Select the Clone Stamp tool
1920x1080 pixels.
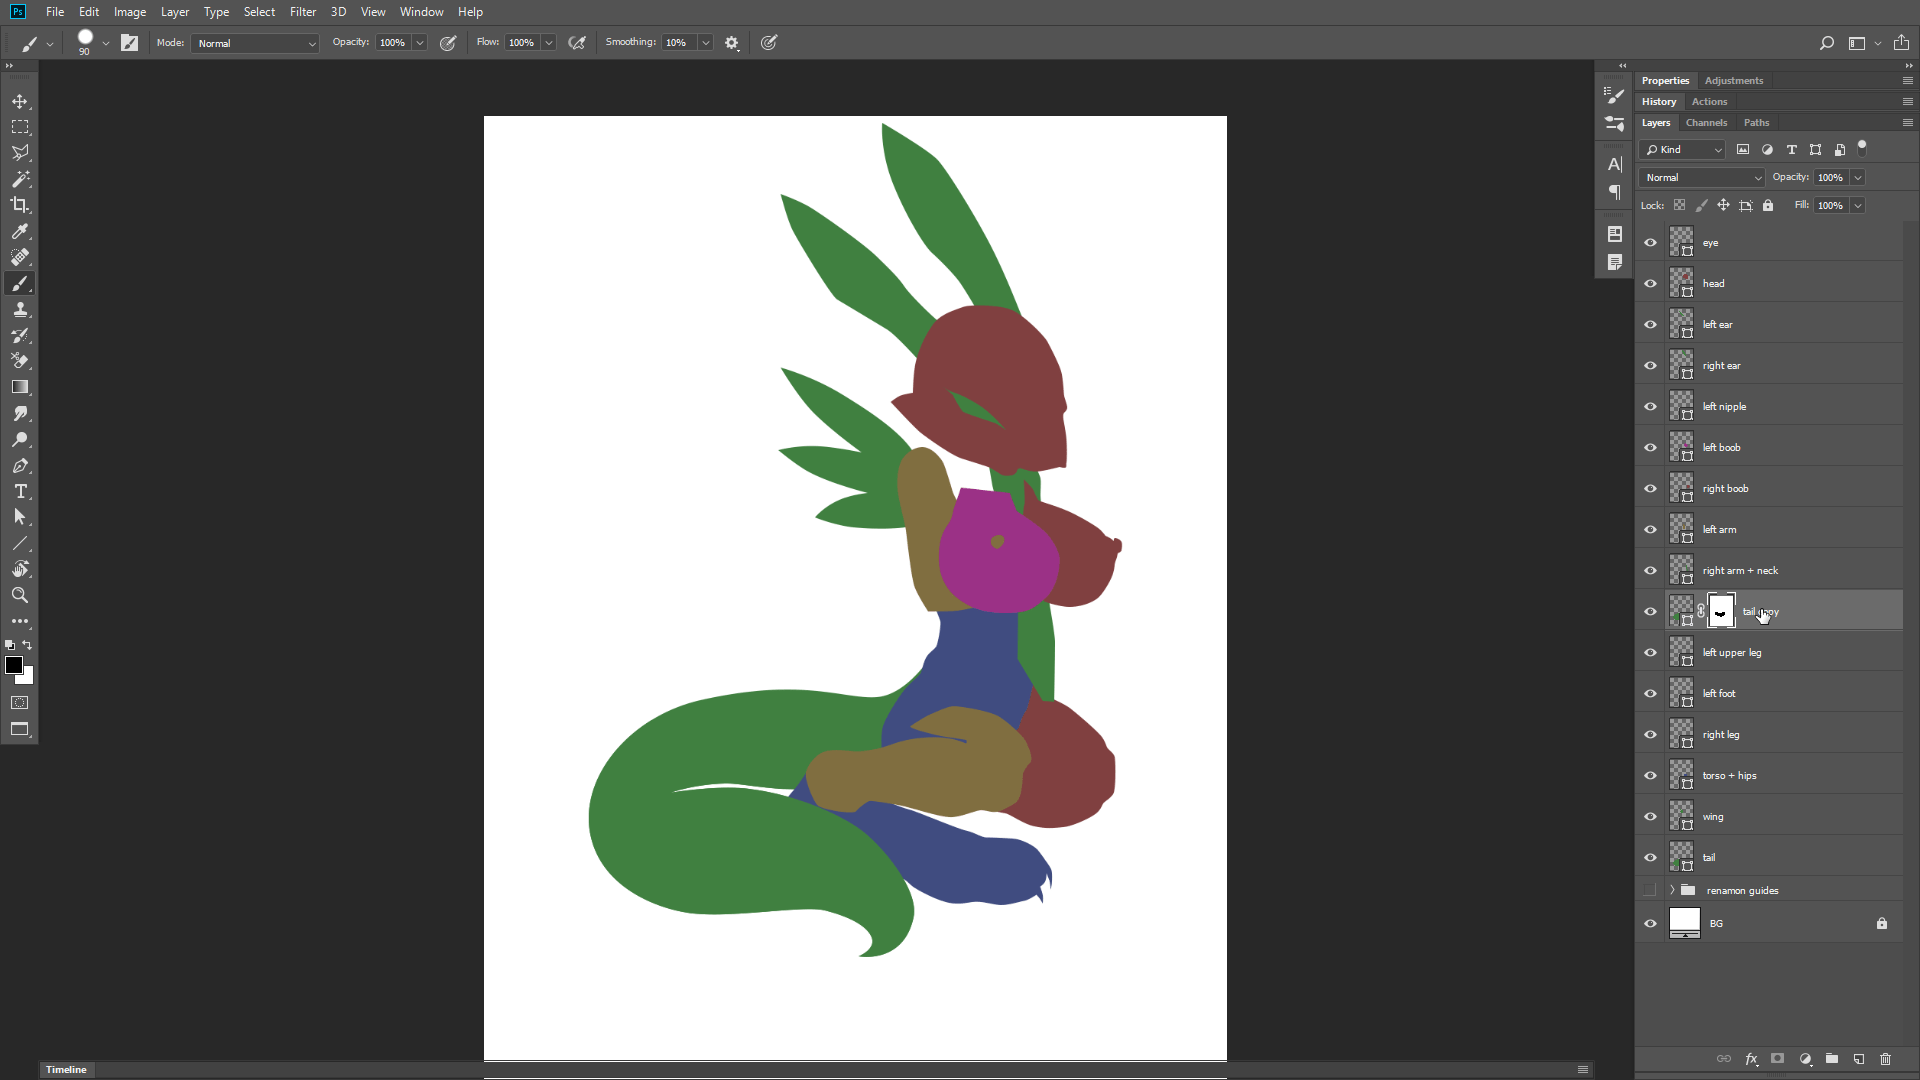(x=20, y=310)
